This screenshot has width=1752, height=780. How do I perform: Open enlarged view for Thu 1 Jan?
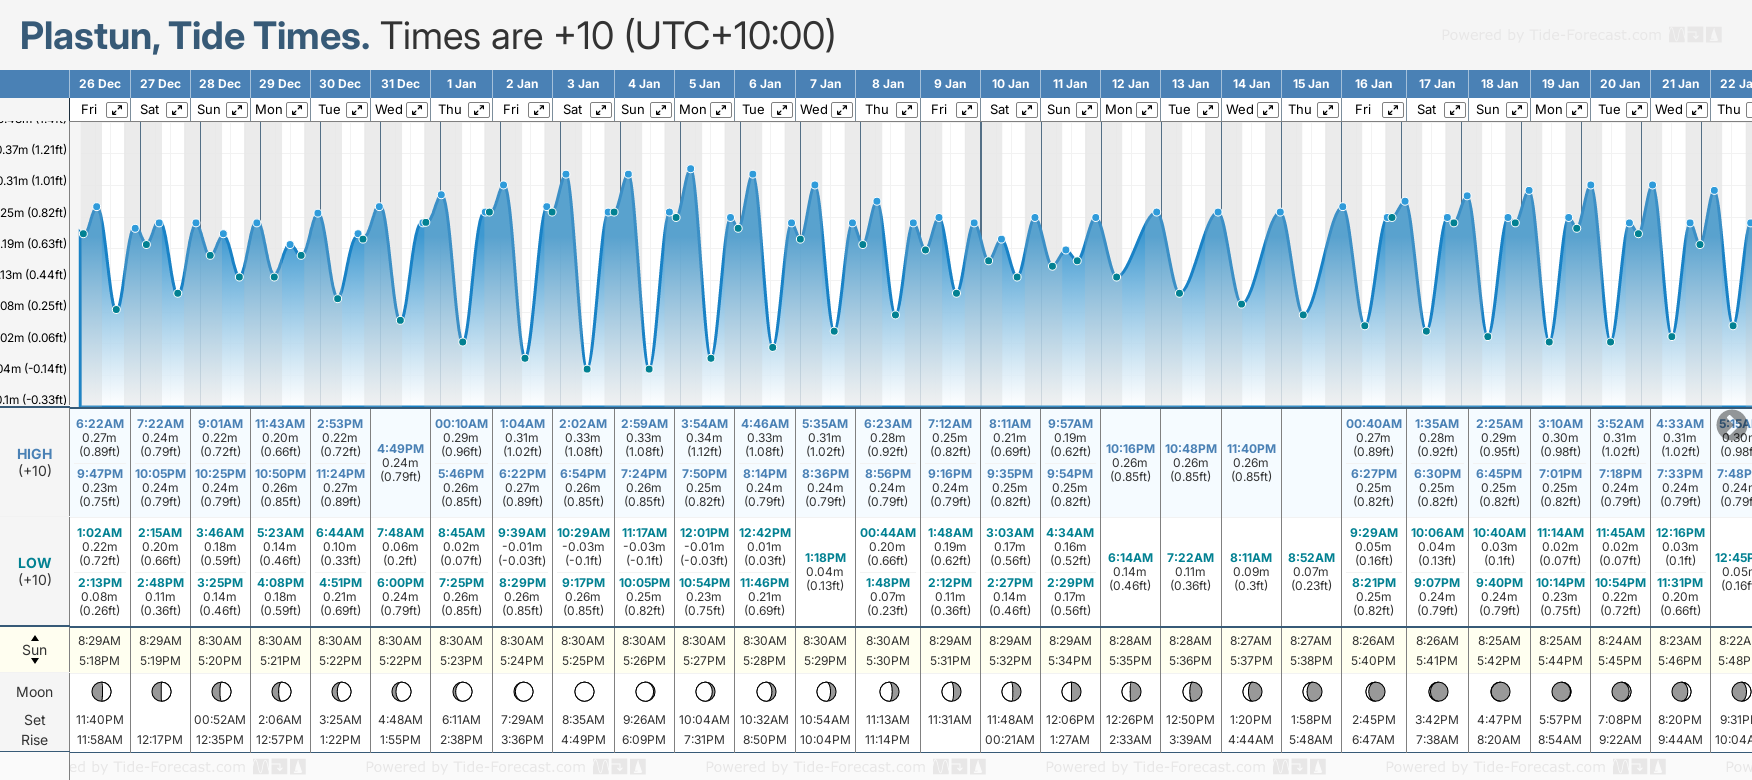click(x=479, y=110)
